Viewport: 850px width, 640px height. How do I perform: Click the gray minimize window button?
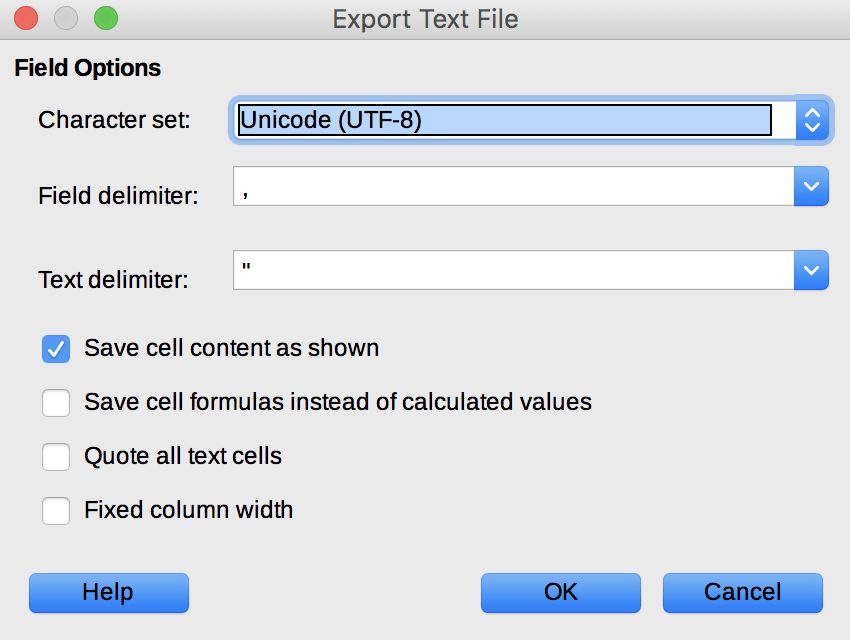[x=66, y=18]
